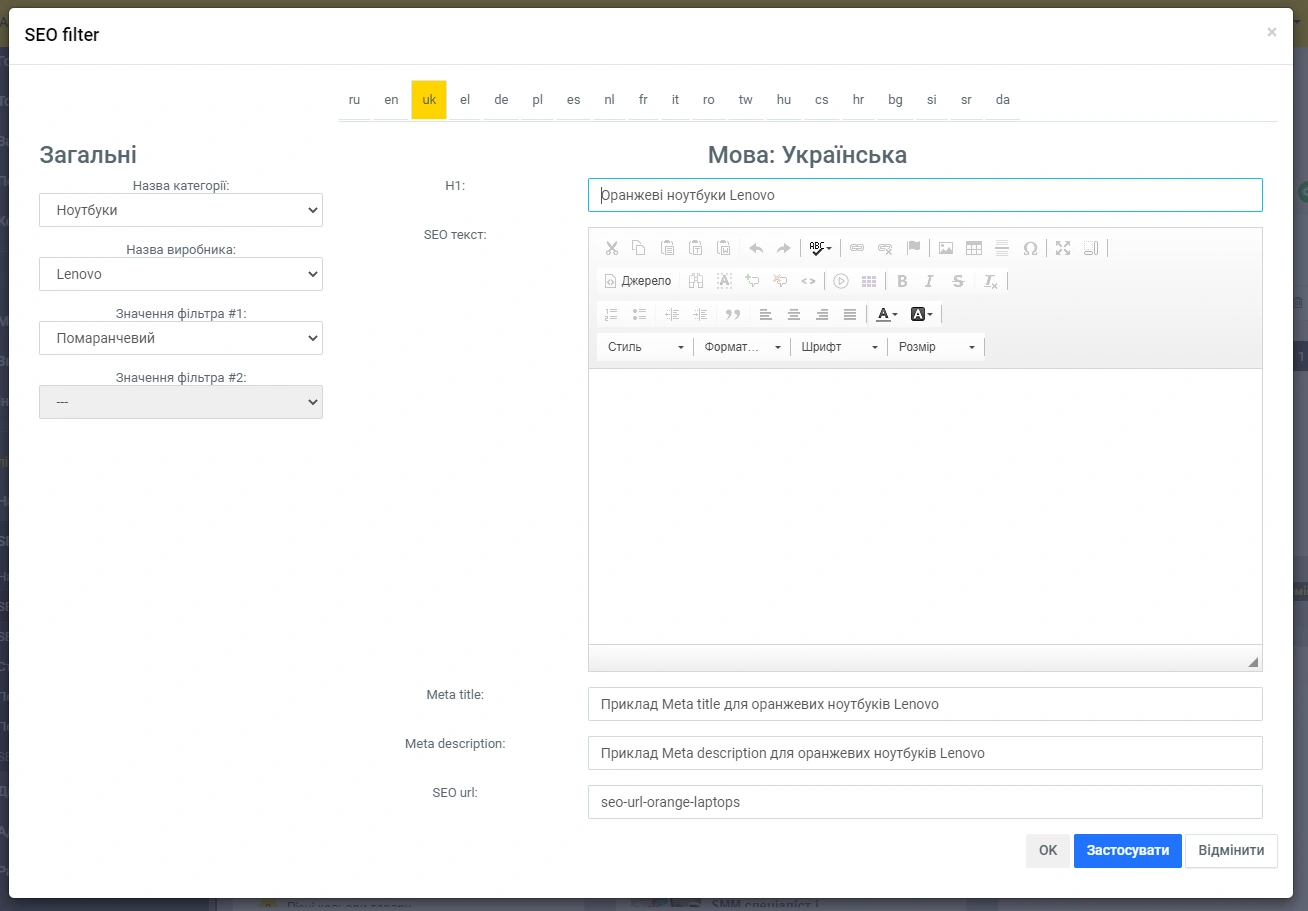1308x911 pixels.
Task: Open the Шрифт font dropdown
Action: (x=839, y=347)
